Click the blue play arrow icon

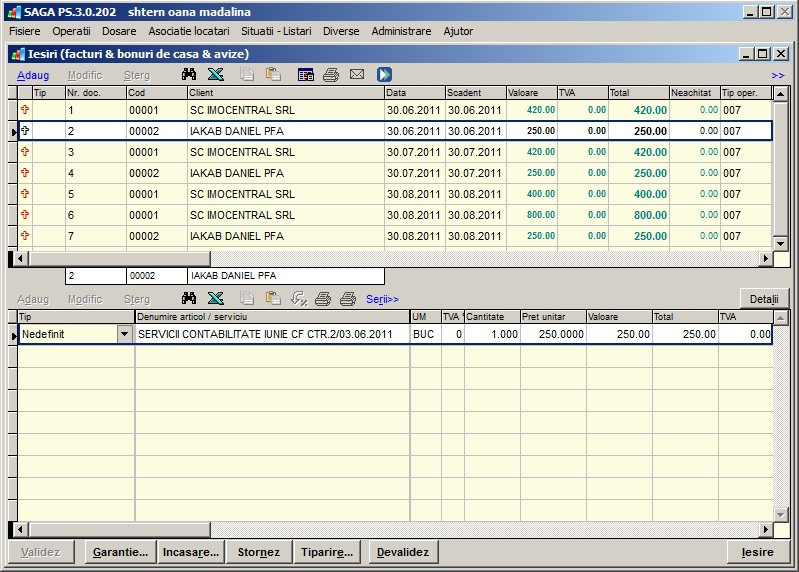(x=384, y=74)
